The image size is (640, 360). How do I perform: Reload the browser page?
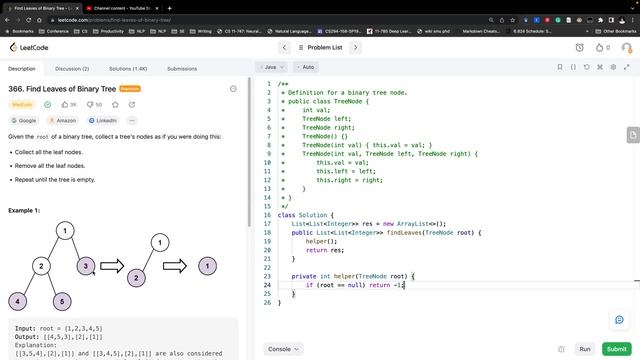[x=28, y=20]
